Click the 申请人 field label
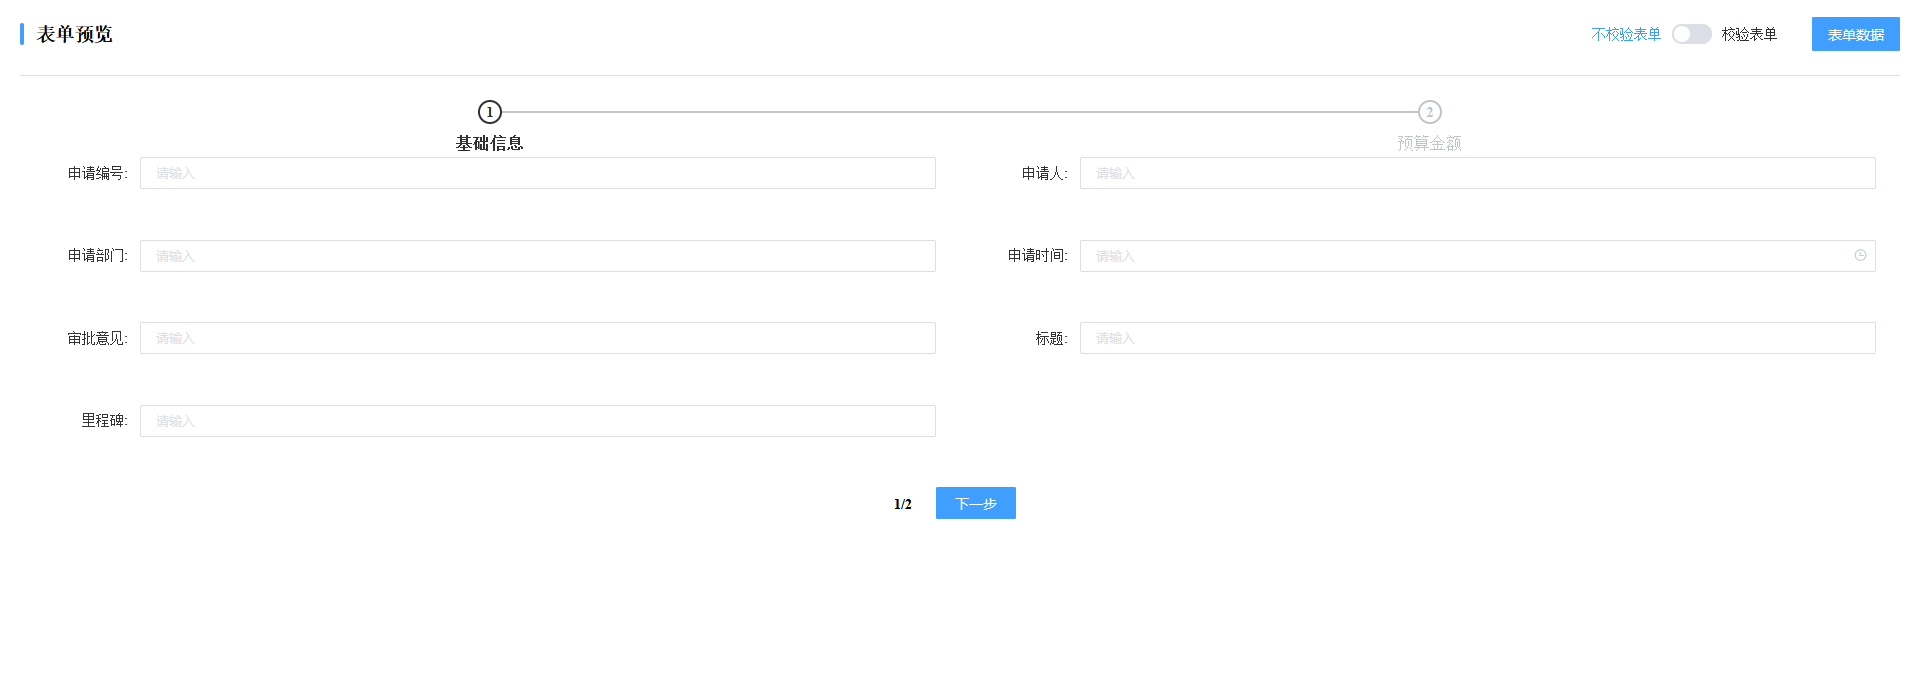1920x696 pixels. [1045, 173]
